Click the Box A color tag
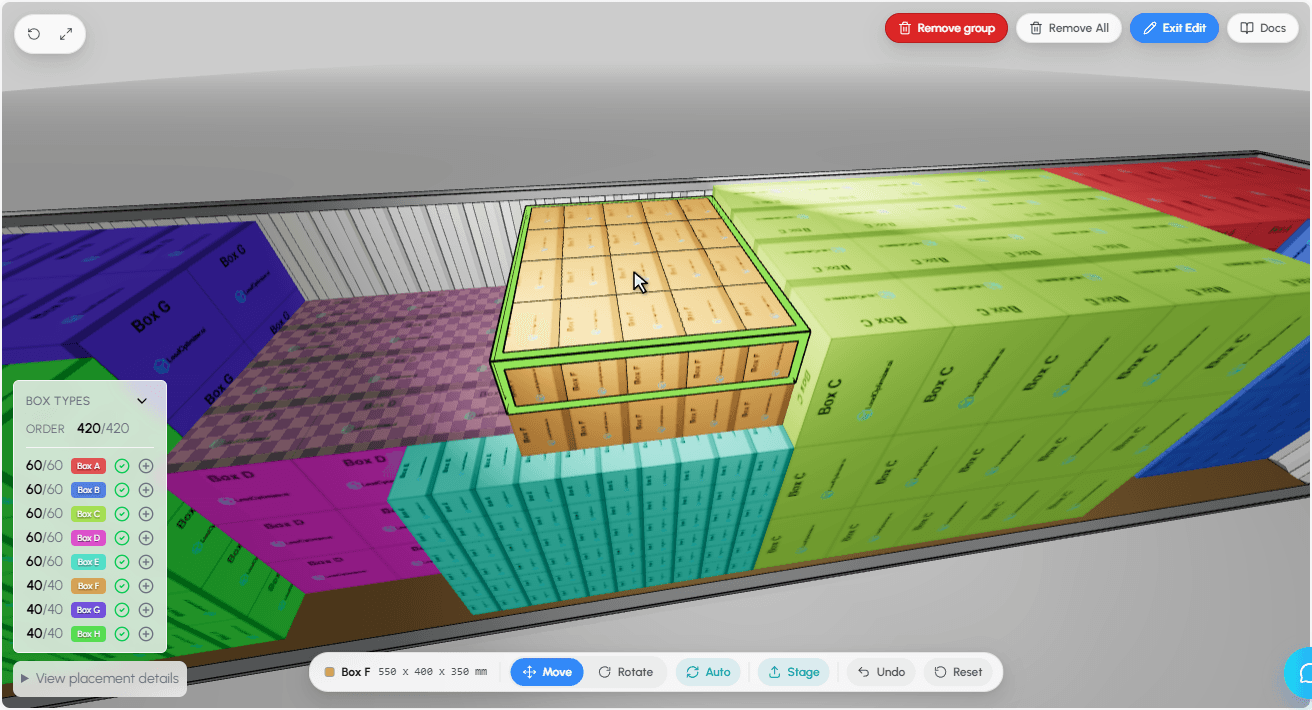The width and height of the screenshot is (1312, 710). click(89, 466)
